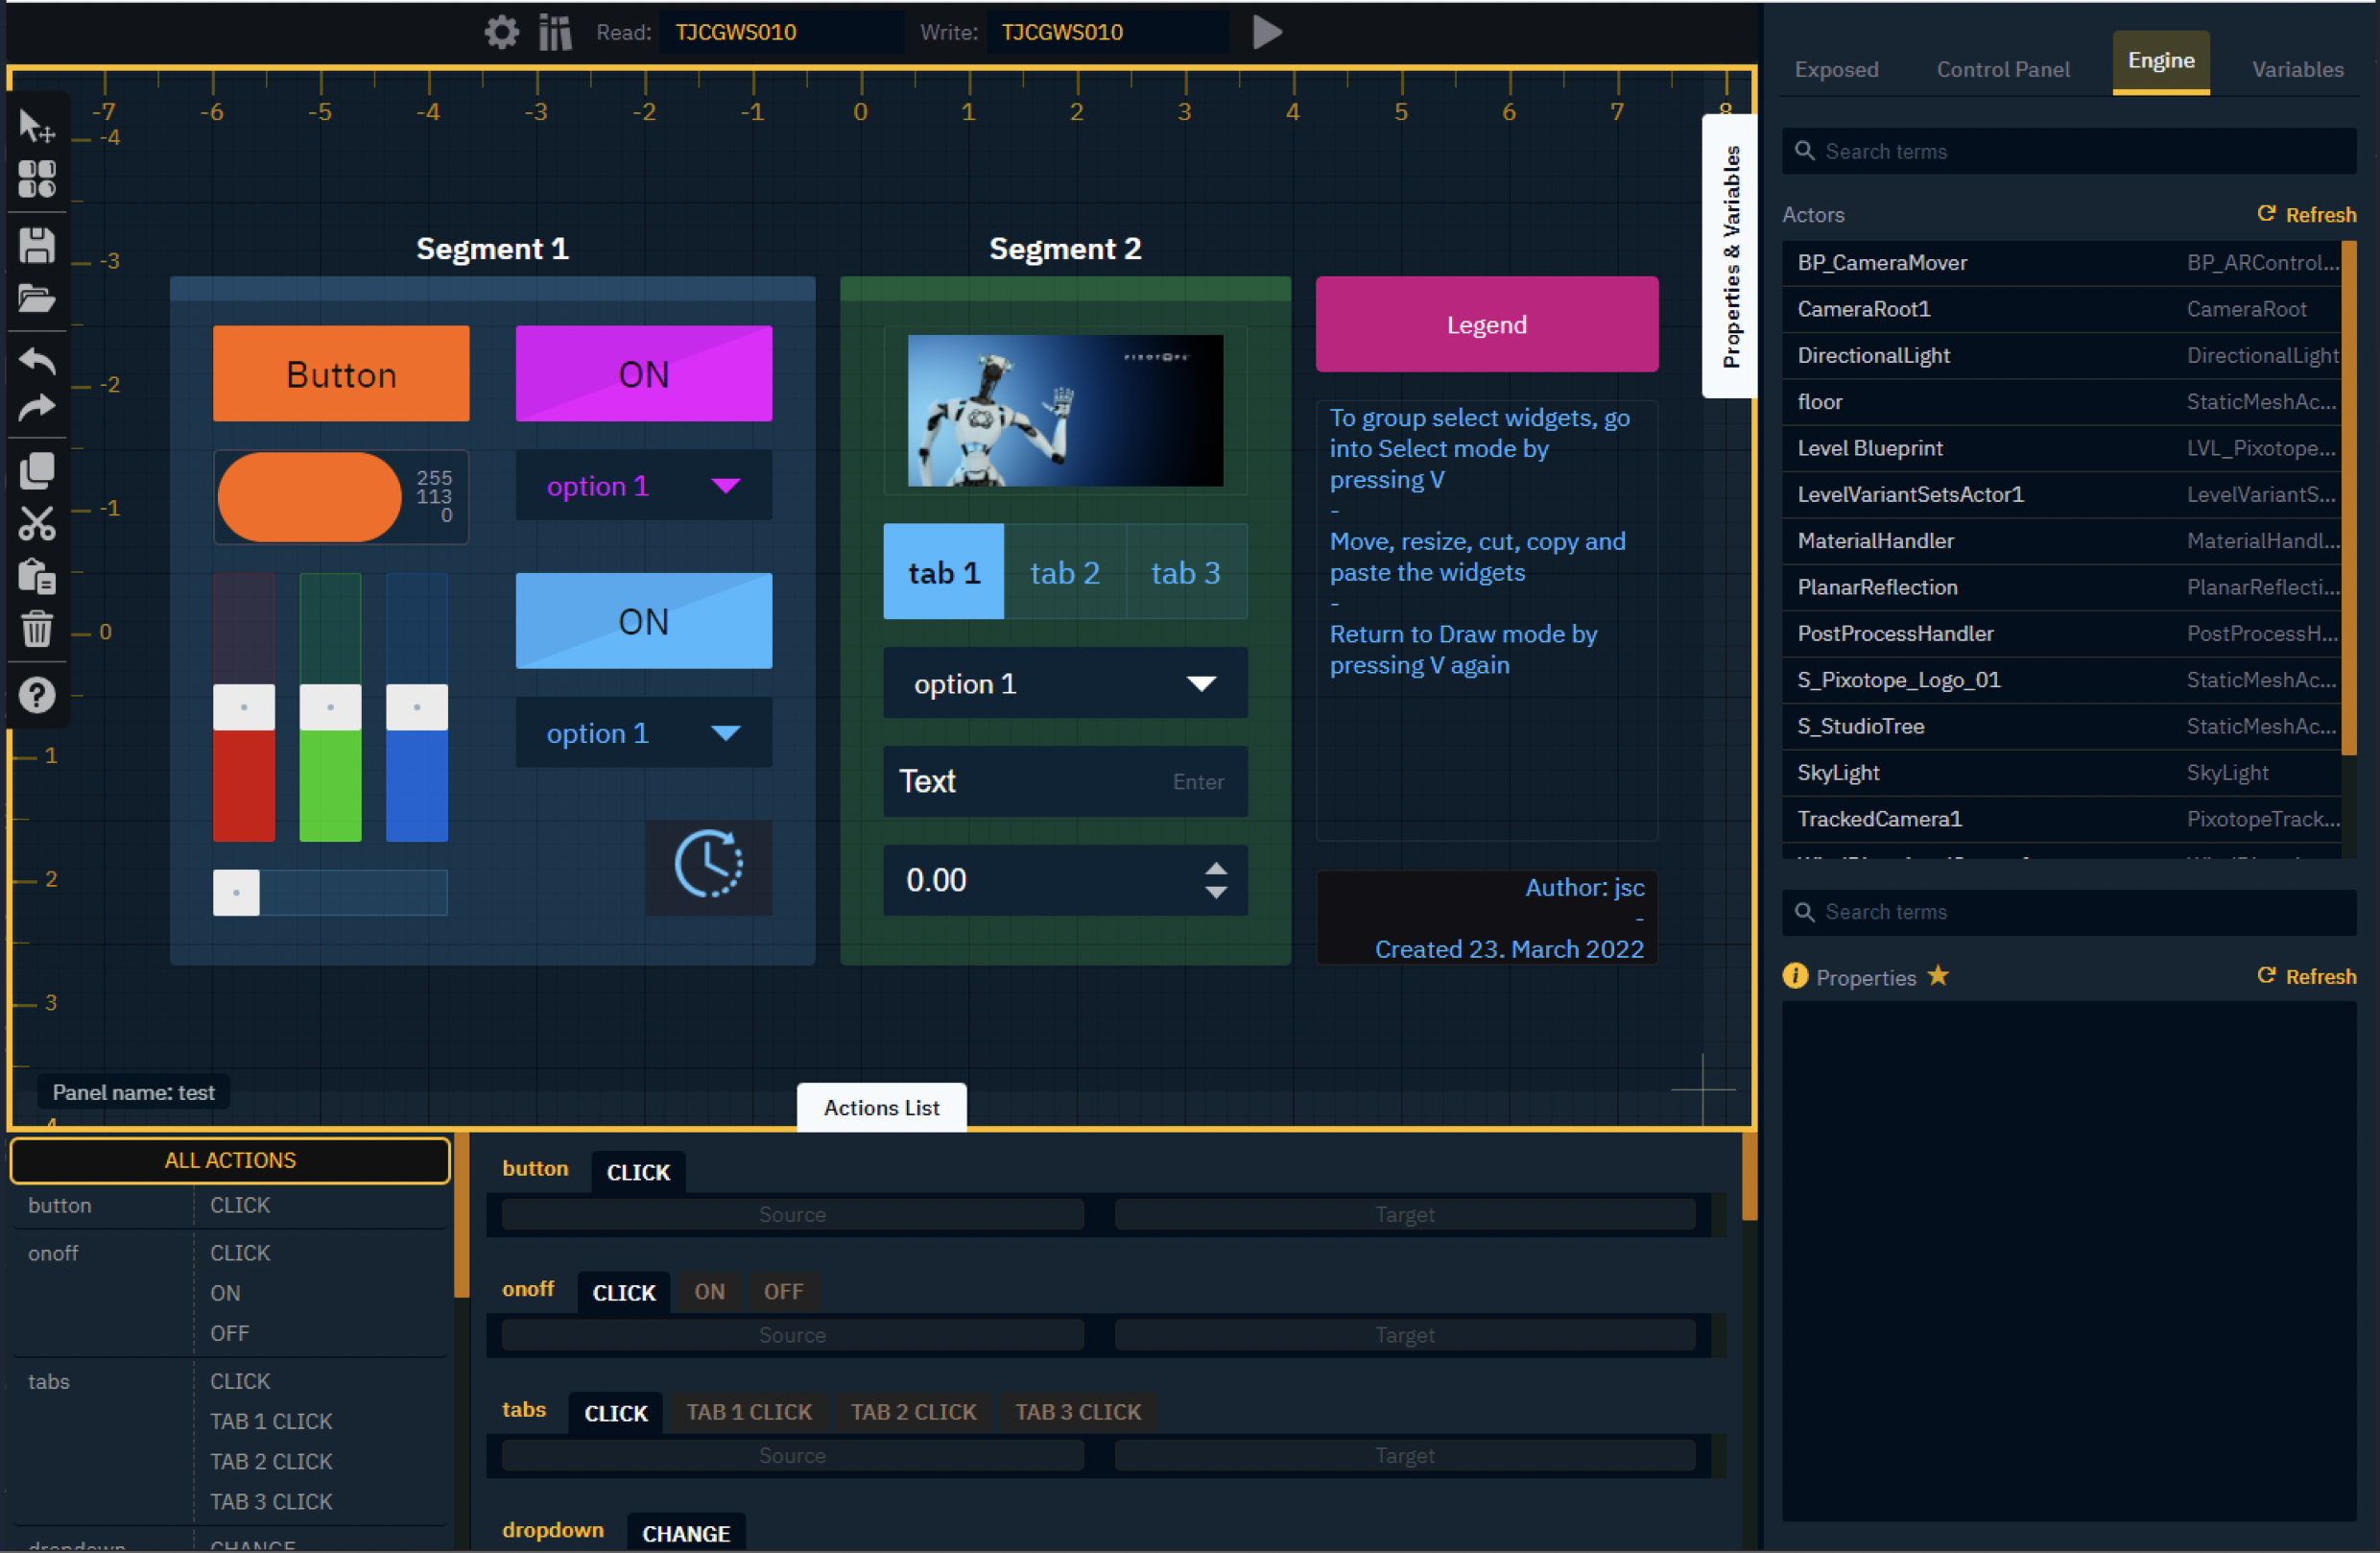This screenshot has height=1553, width=2380.
Task: Click the Play button in the toolbar
Action: pos(1261,33)
